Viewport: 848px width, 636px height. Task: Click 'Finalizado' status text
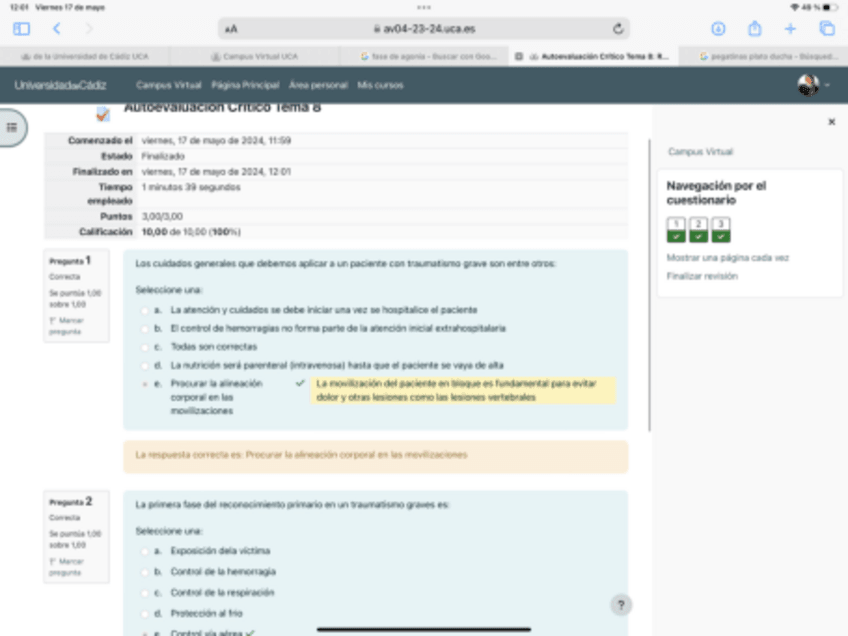(163, 156)
